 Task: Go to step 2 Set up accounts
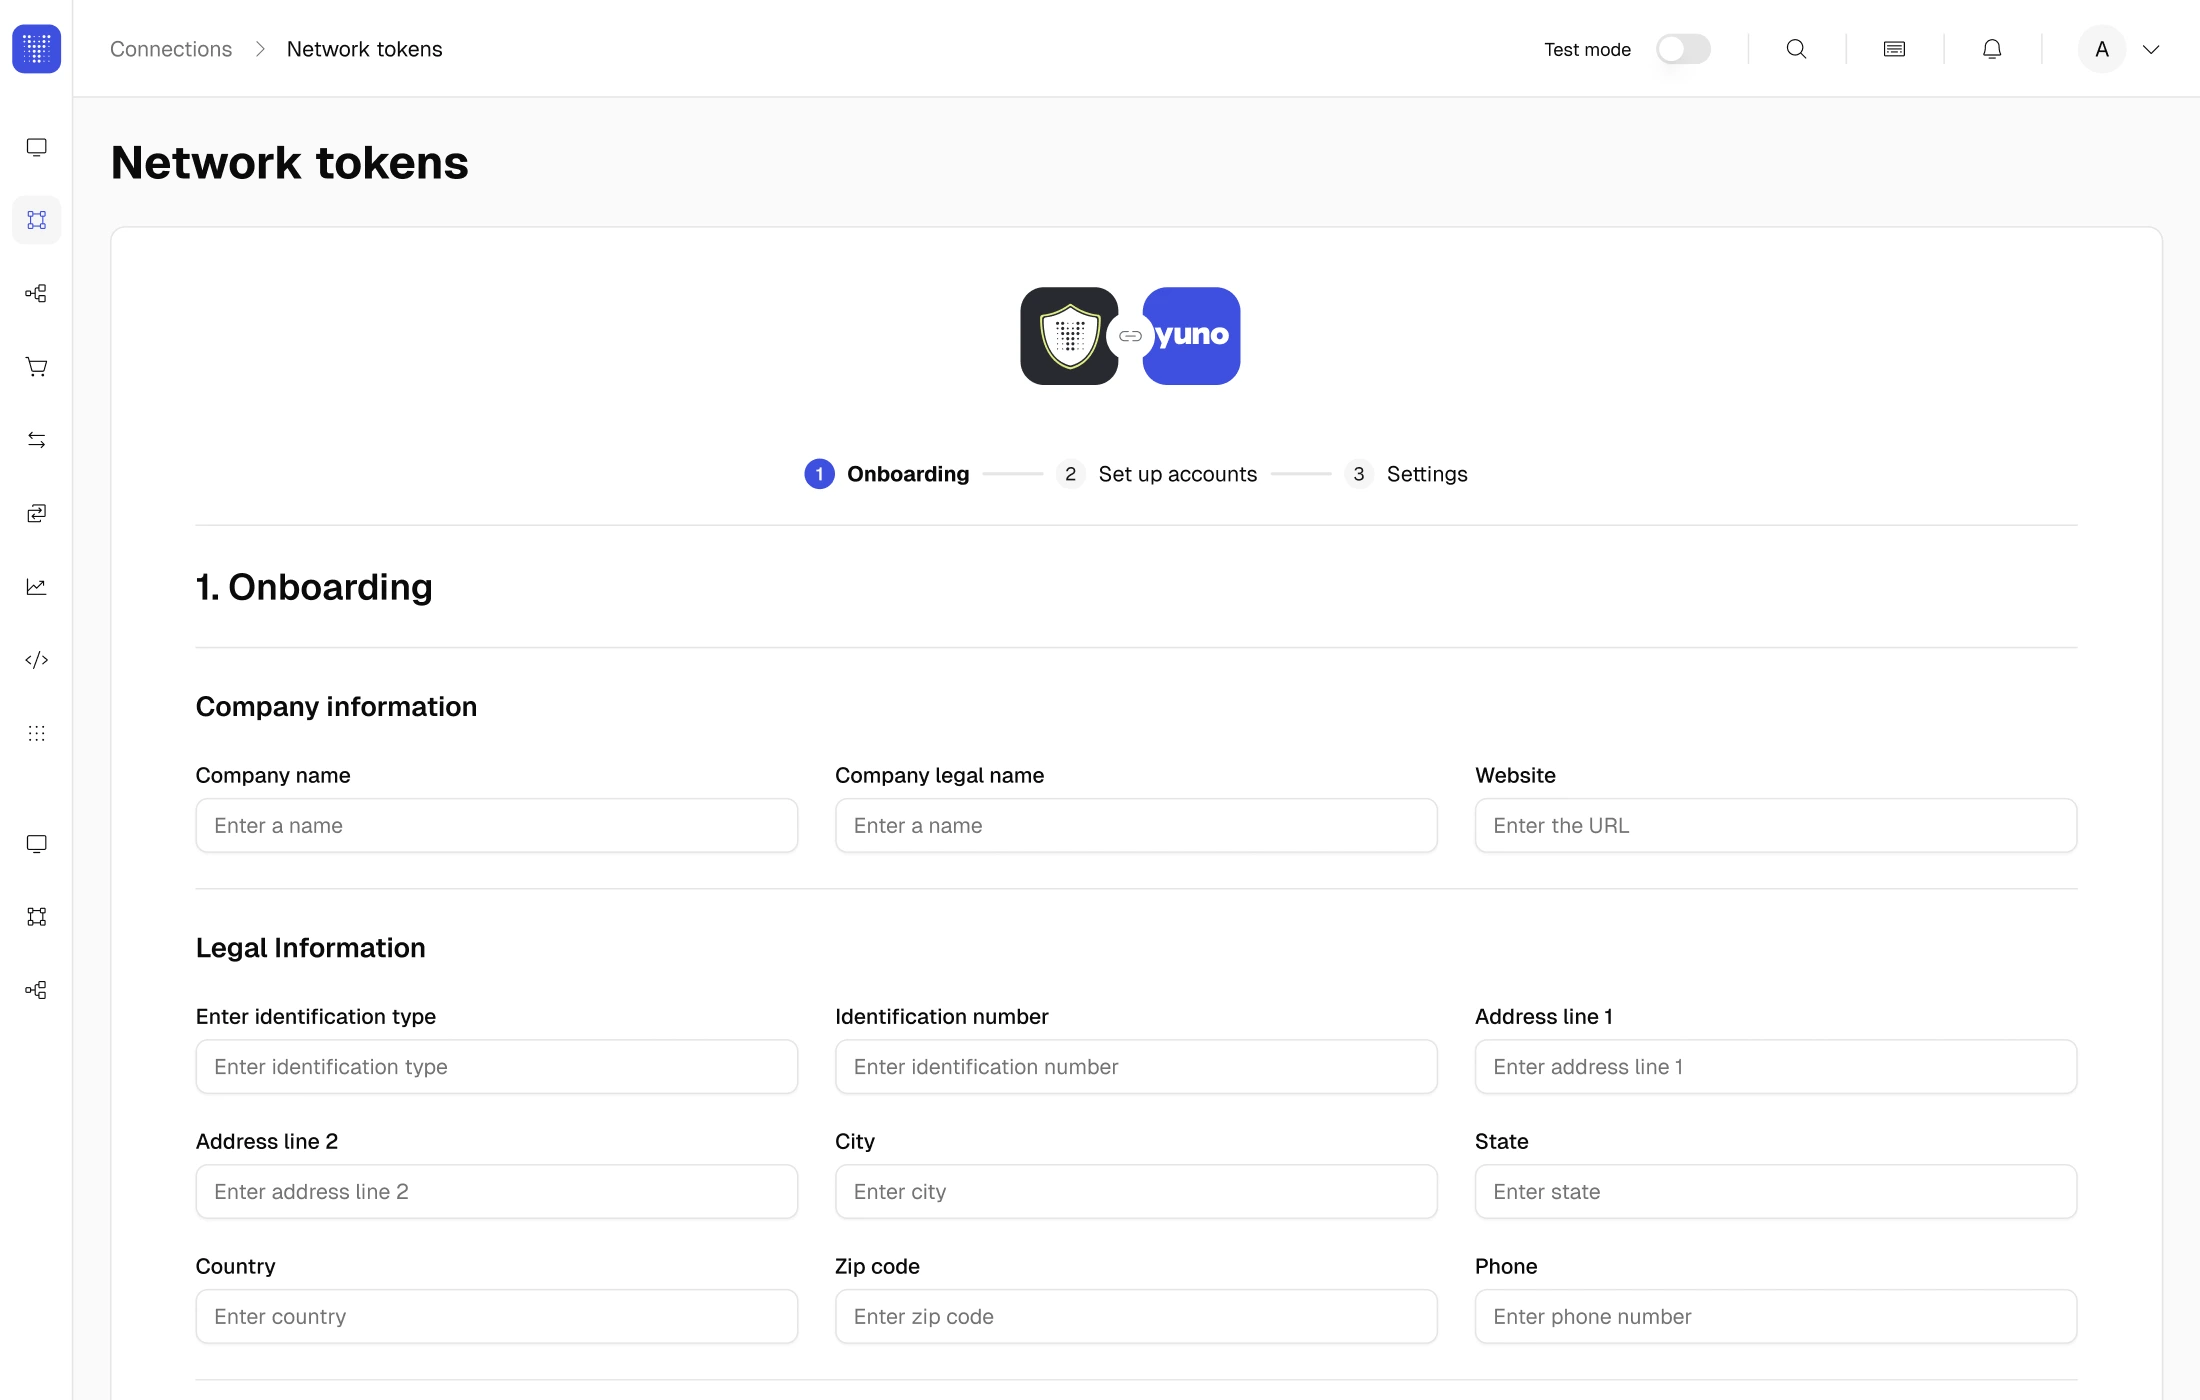[x=1157, y=474]
